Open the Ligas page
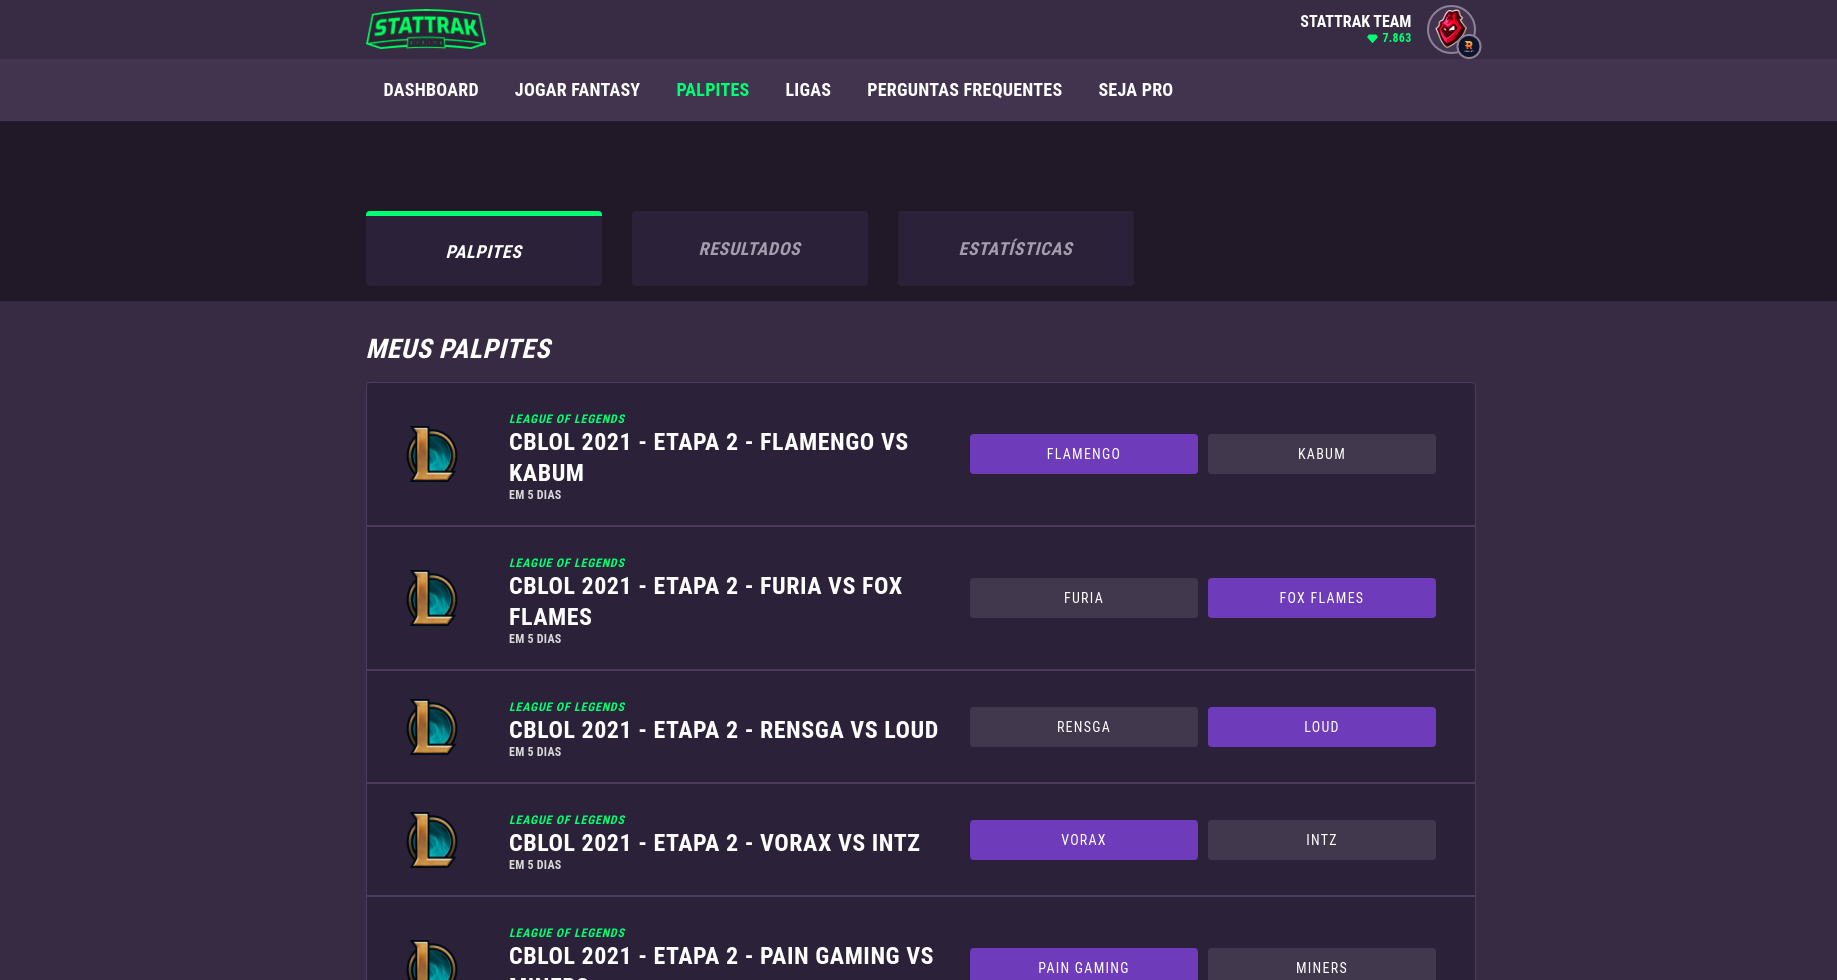 pyautogui.click(x=808, y=90)
